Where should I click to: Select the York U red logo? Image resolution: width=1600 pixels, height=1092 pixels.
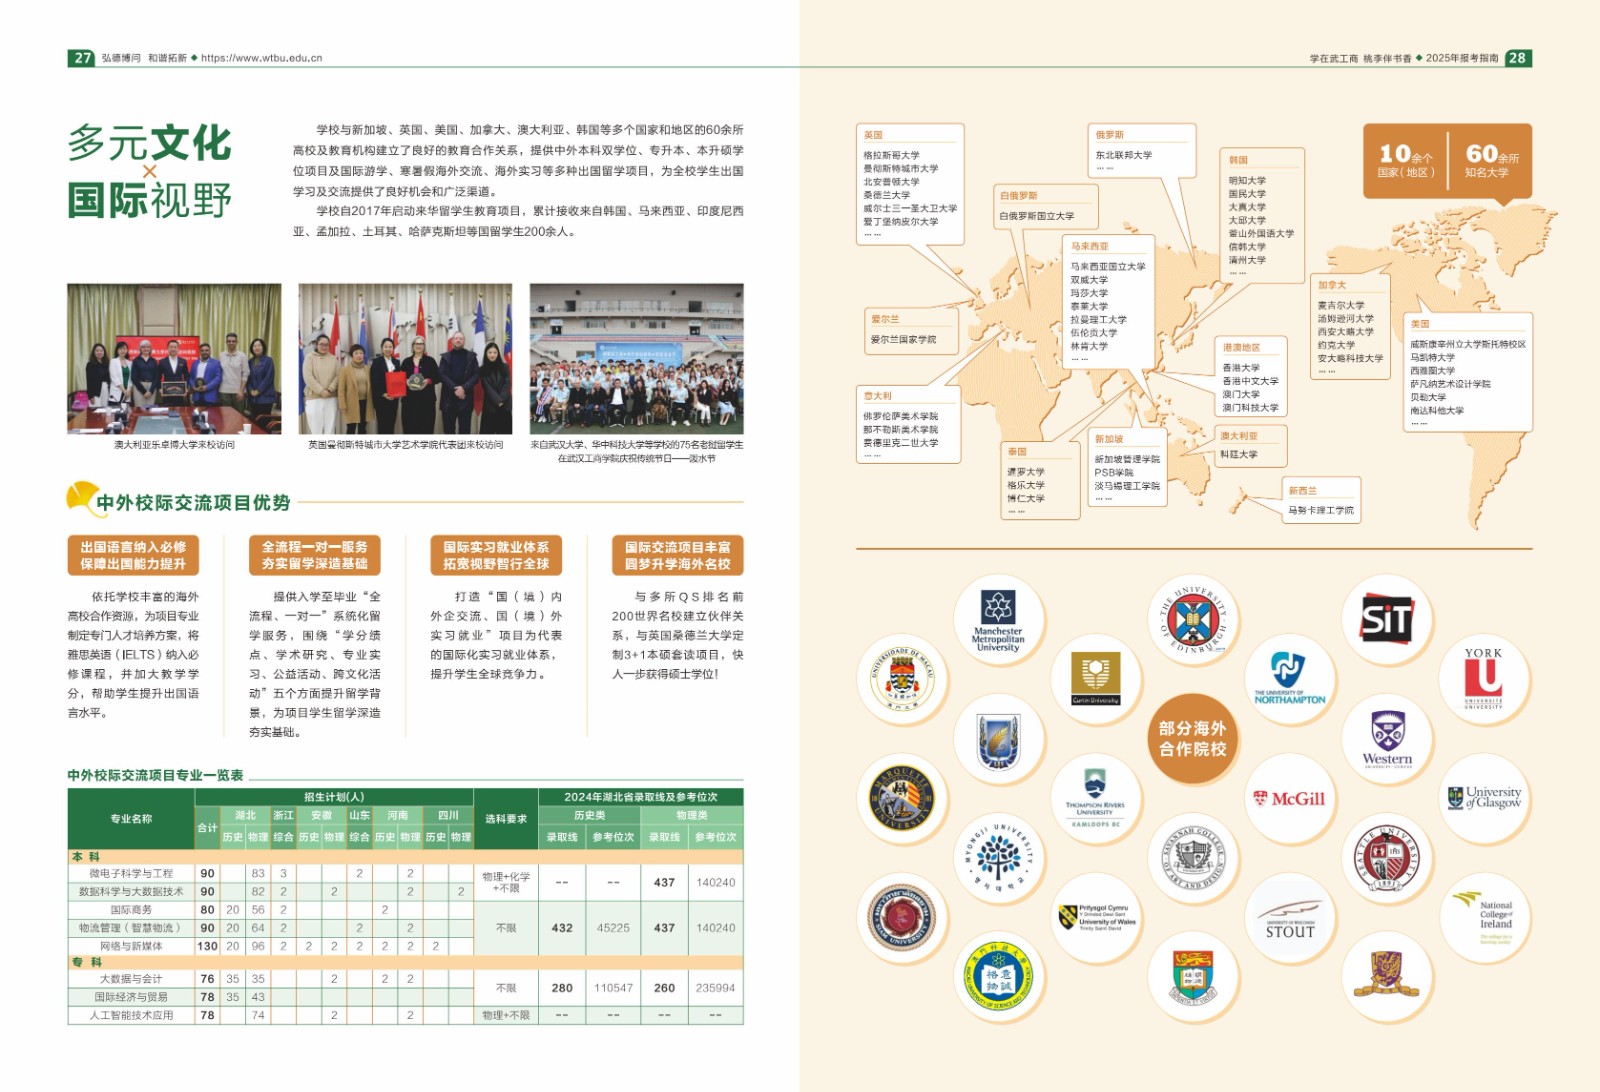1483,680
